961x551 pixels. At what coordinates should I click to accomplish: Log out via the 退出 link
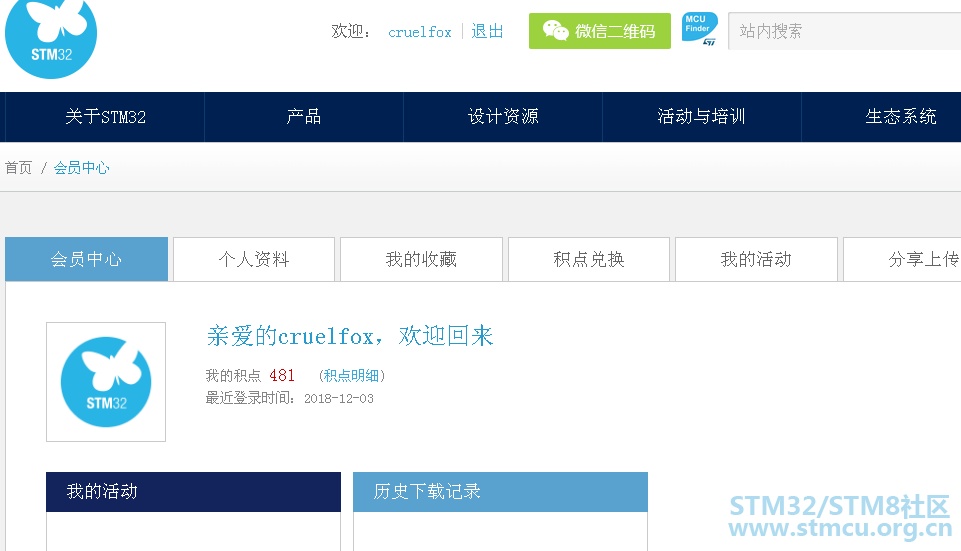click(x=487, y=31)
